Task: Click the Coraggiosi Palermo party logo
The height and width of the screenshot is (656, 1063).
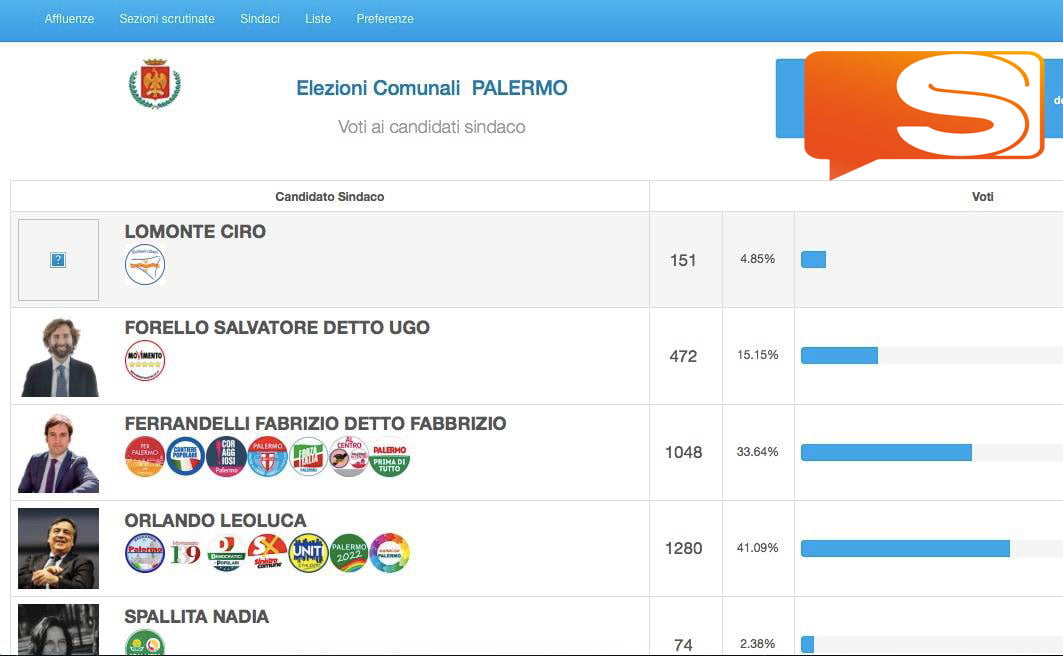Action: (226, 456)
